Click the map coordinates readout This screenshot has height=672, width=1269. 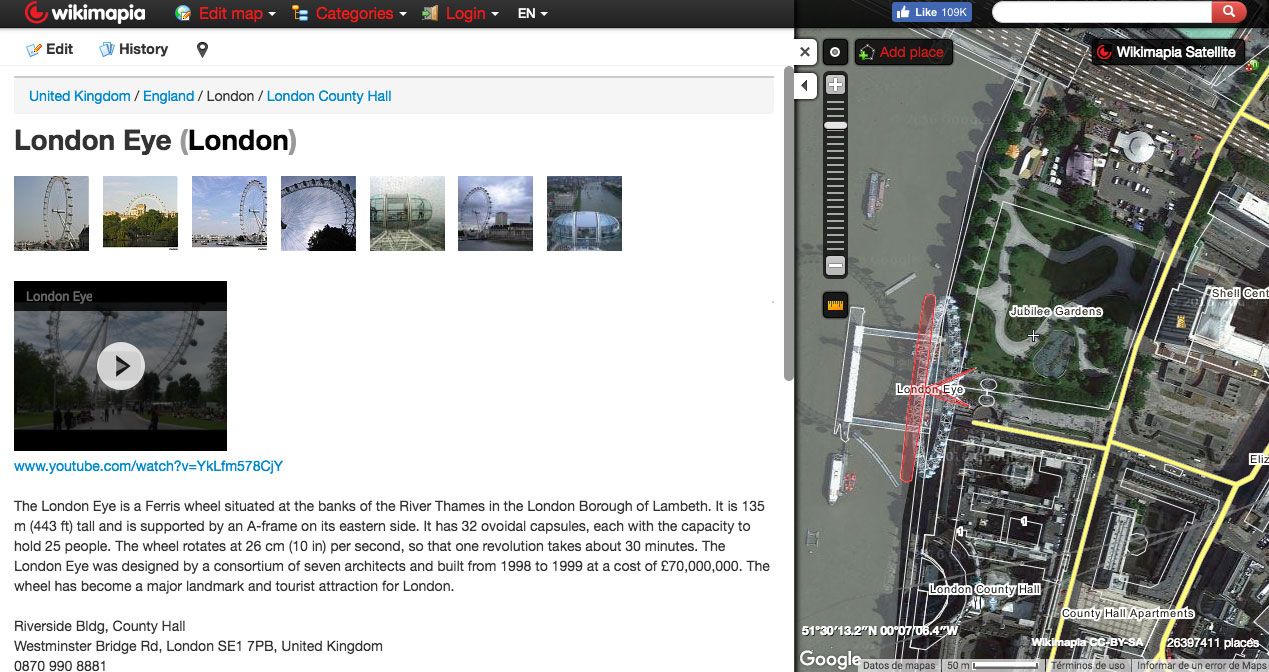pos(880,631)
